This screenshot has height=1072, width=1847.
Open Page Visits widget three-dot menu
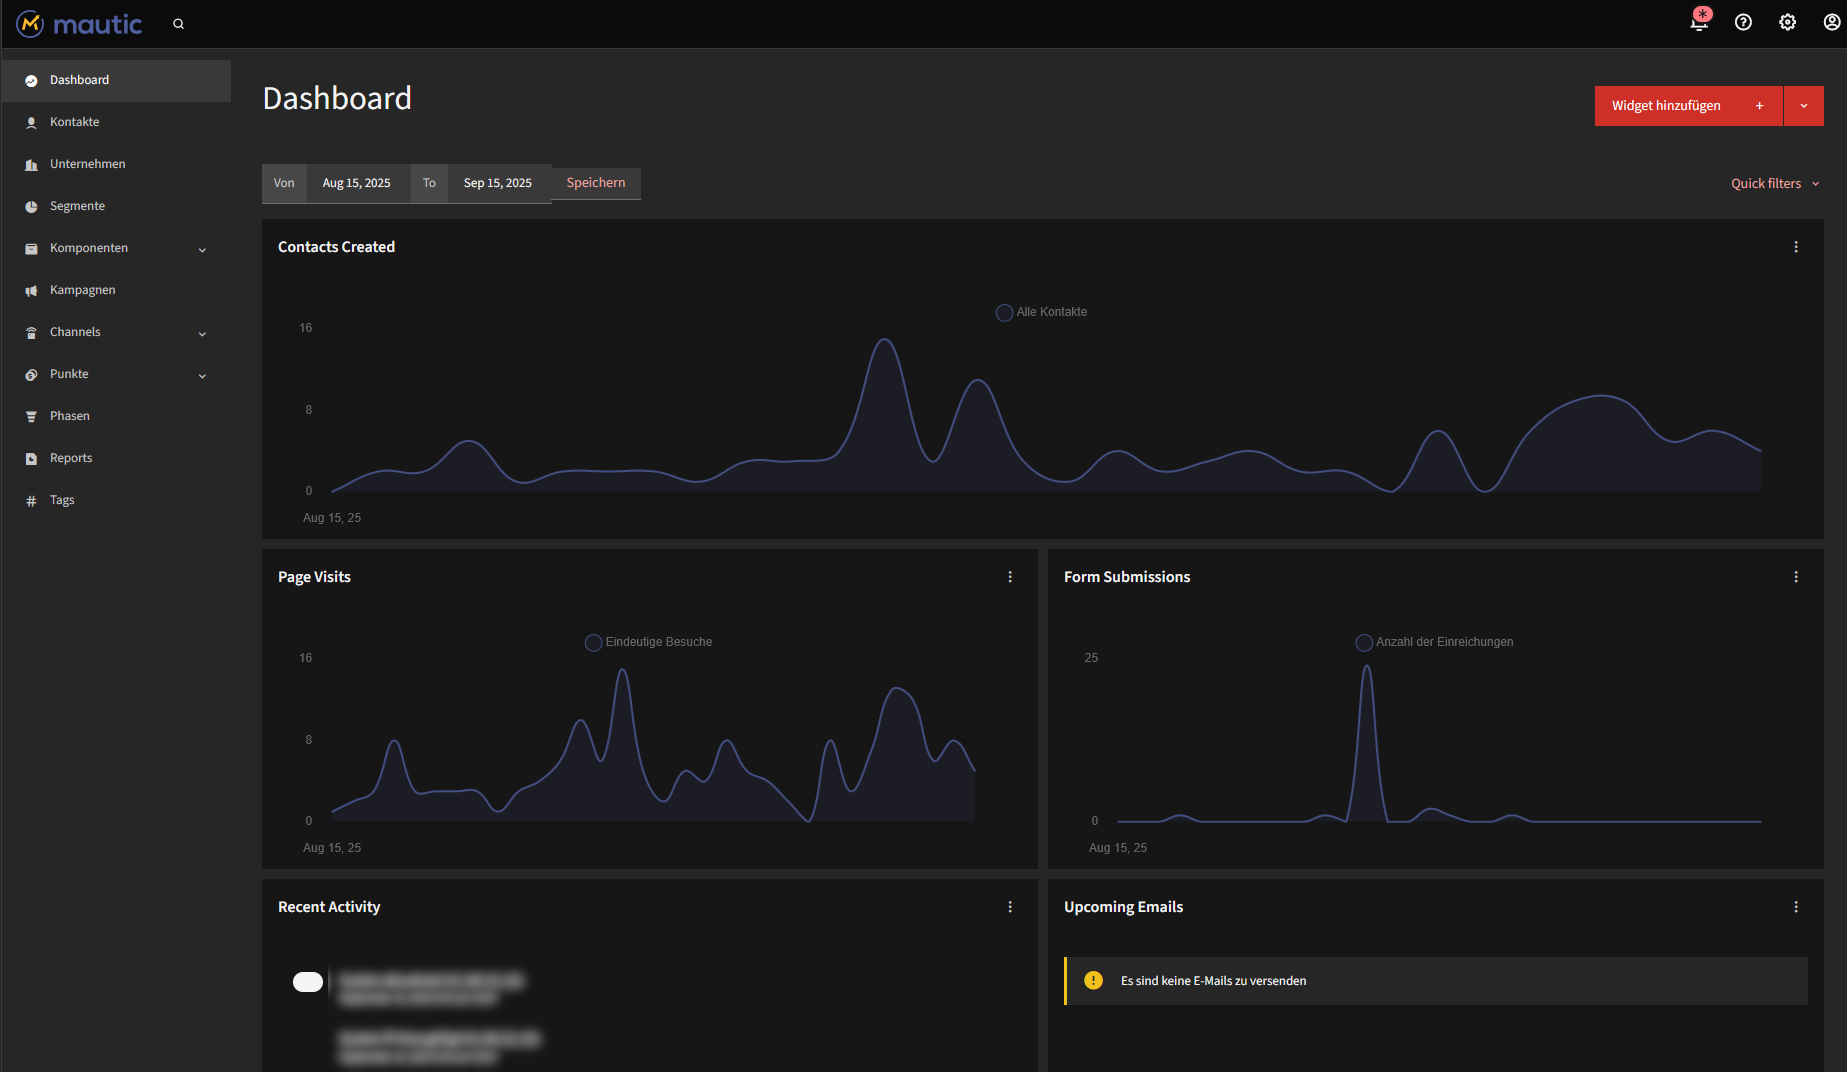coord(1009,577)
